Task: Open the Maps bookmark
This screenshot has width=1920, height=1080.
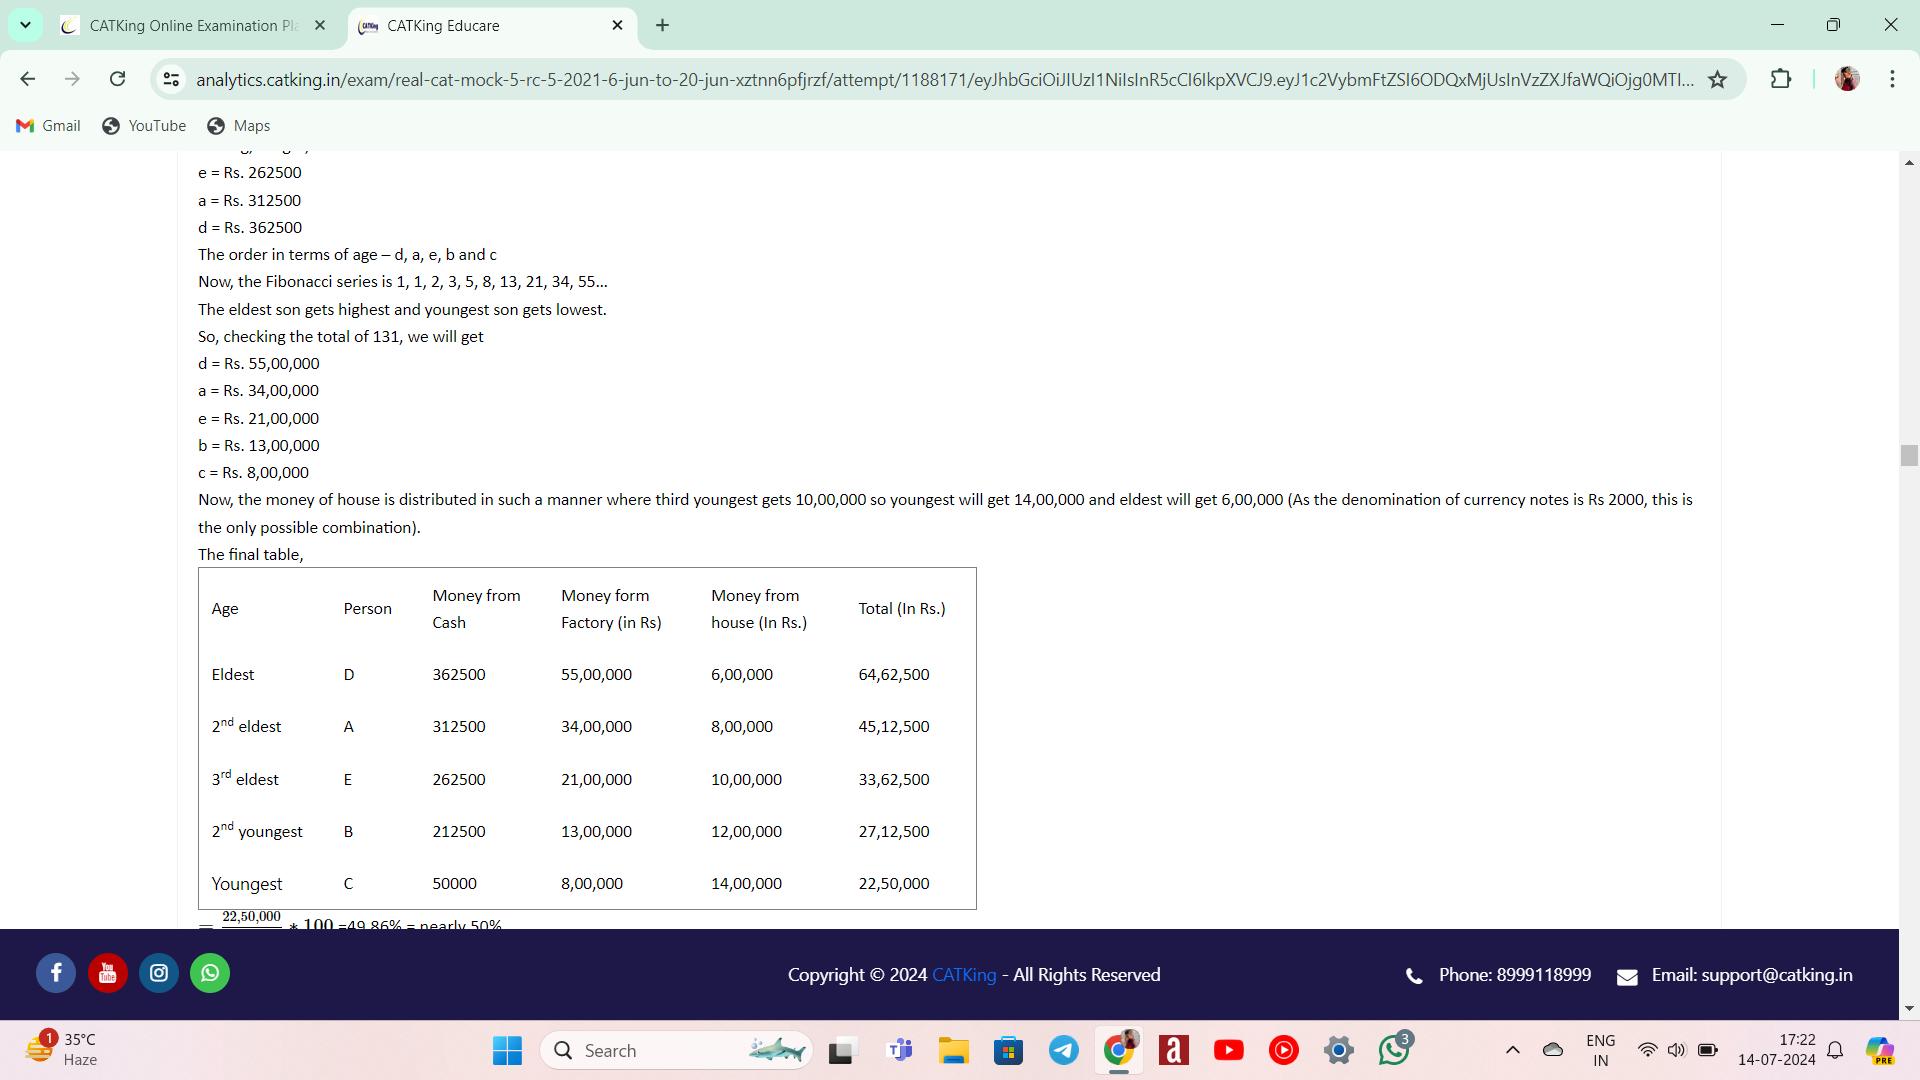Action: coord(239,126)
